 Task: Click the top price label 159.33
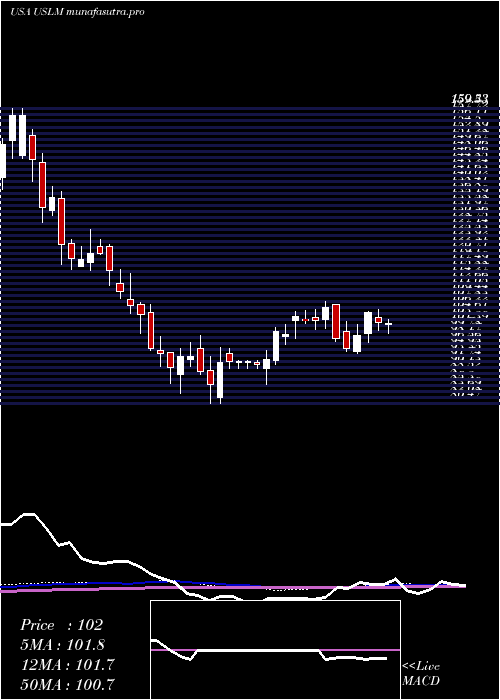pos(470,99)
